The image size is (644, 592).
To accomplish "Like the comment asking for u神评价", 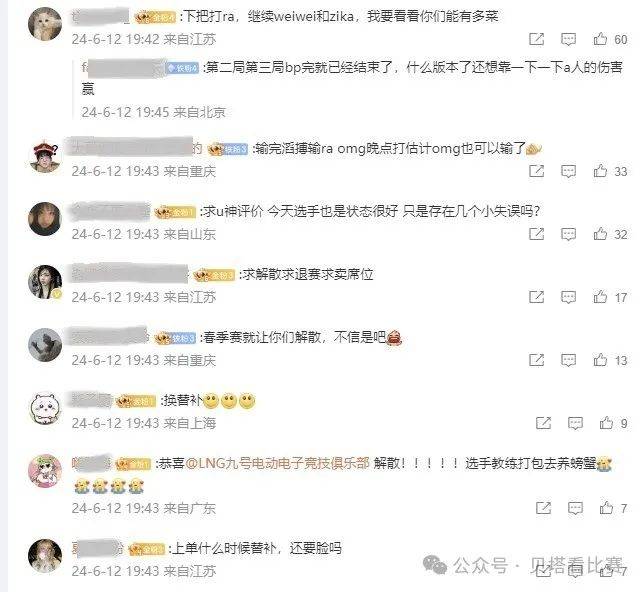I will click(x=600, y=234).
